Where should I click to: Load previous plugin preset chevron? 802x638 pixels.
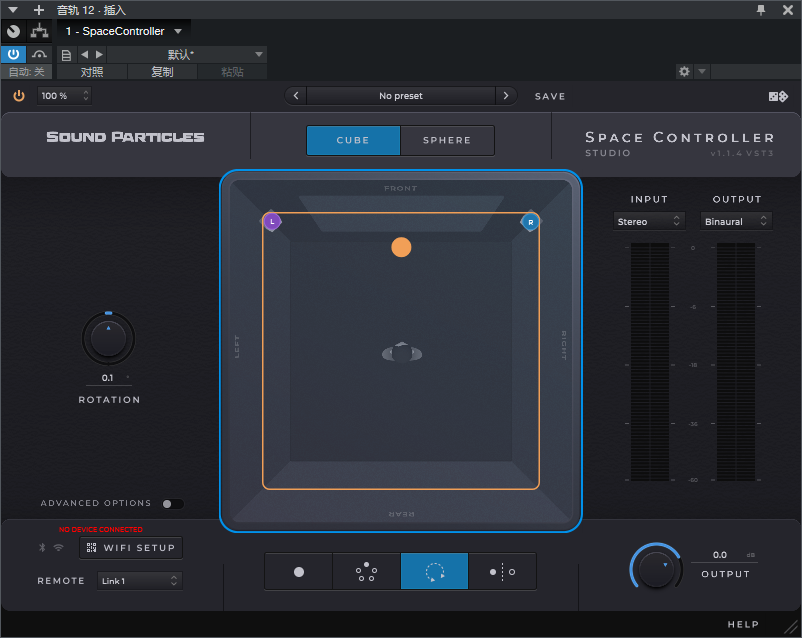[x=296, y=96]
